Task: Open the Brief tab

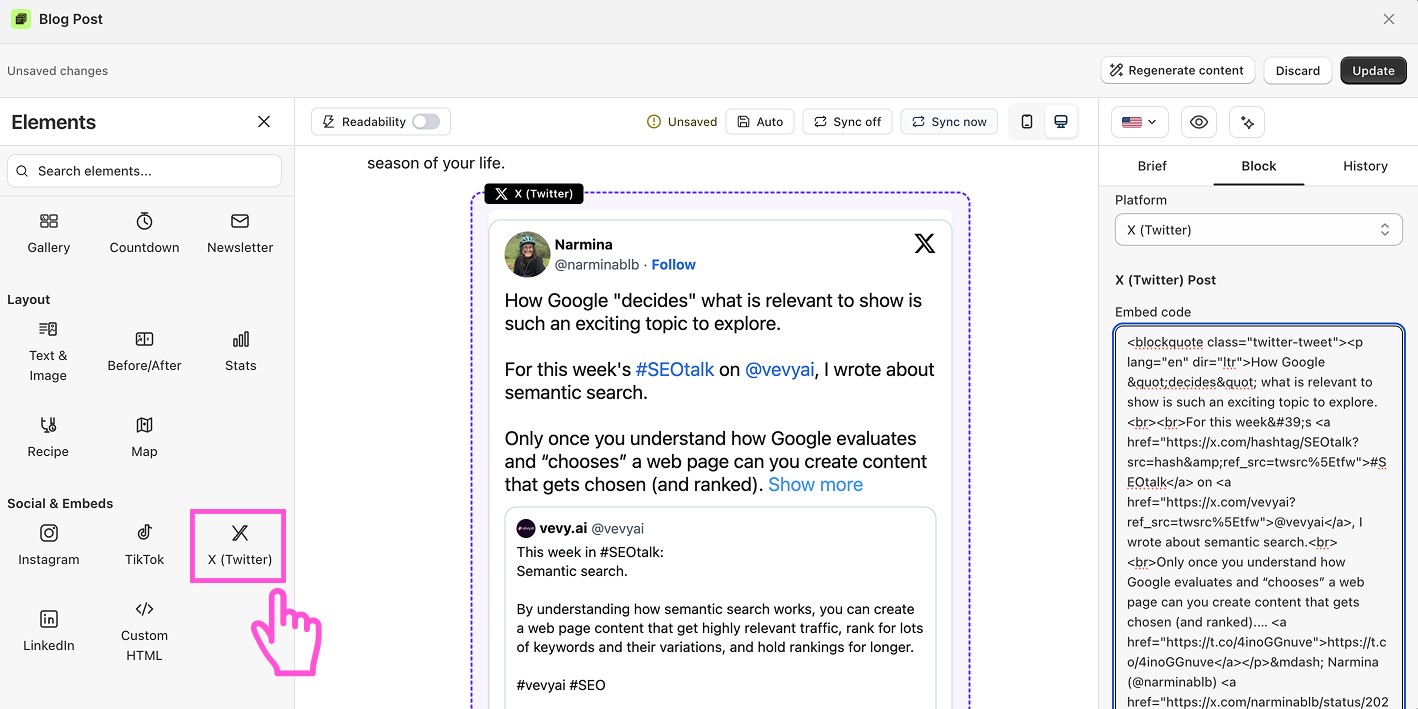Action: click(1152, 166)
